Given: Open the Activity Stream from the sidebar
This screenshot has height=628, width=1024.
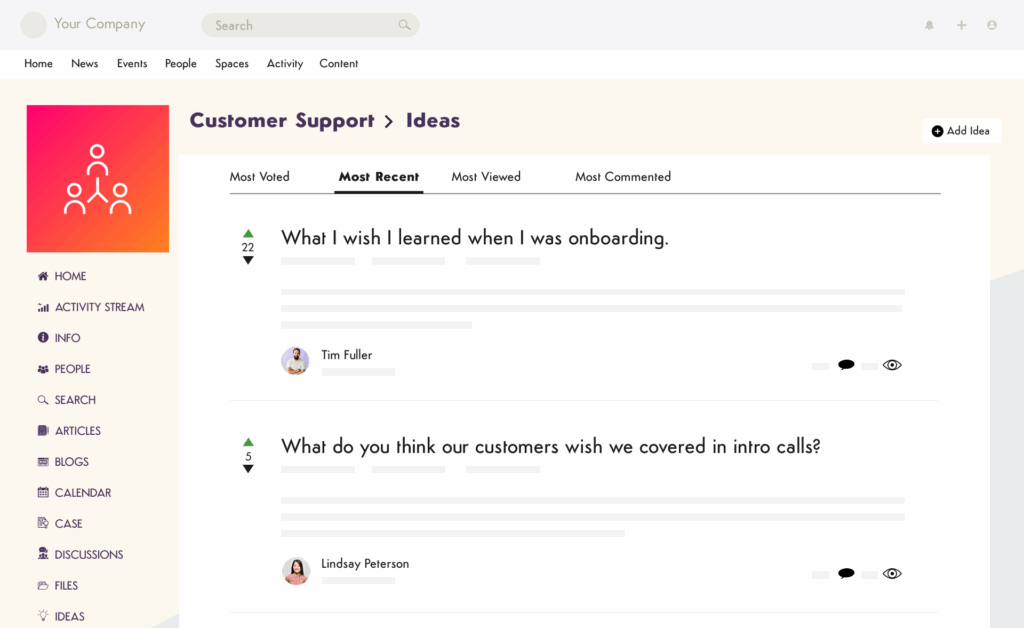Looking at the screenshot, I should 96,307.
